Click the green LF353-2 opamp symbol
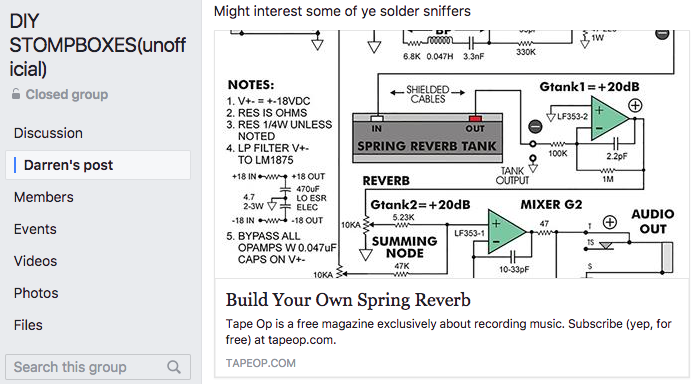The width and height of the screenshot is (696, 384). 609,119
